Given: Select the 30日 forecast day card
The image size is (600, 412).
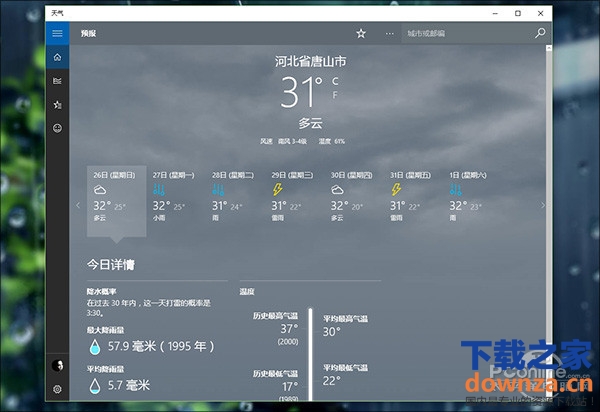Looking at the screenshot, I should click(354, 201).
